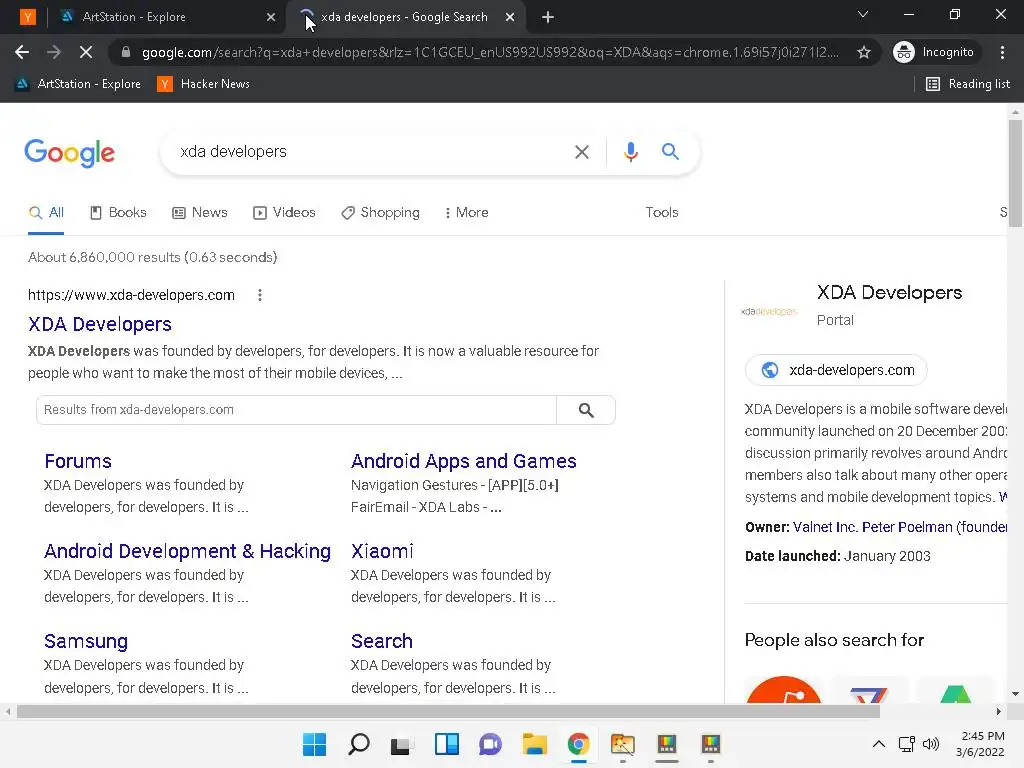Open a new tab with the plus button
The image size is (1024, 768).
point(548,17)
